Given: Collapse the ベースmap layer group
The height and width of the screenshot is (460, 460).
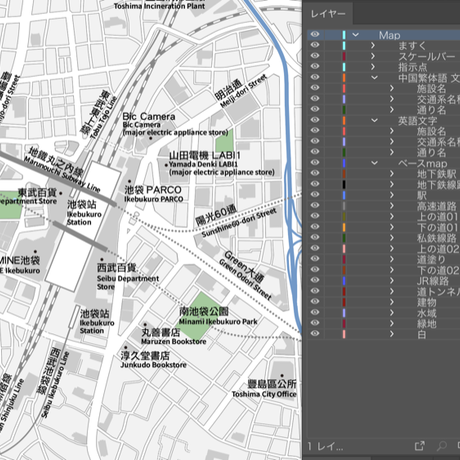Looking at the screenshot, I should pyautogui.click(x=374, y=163).
